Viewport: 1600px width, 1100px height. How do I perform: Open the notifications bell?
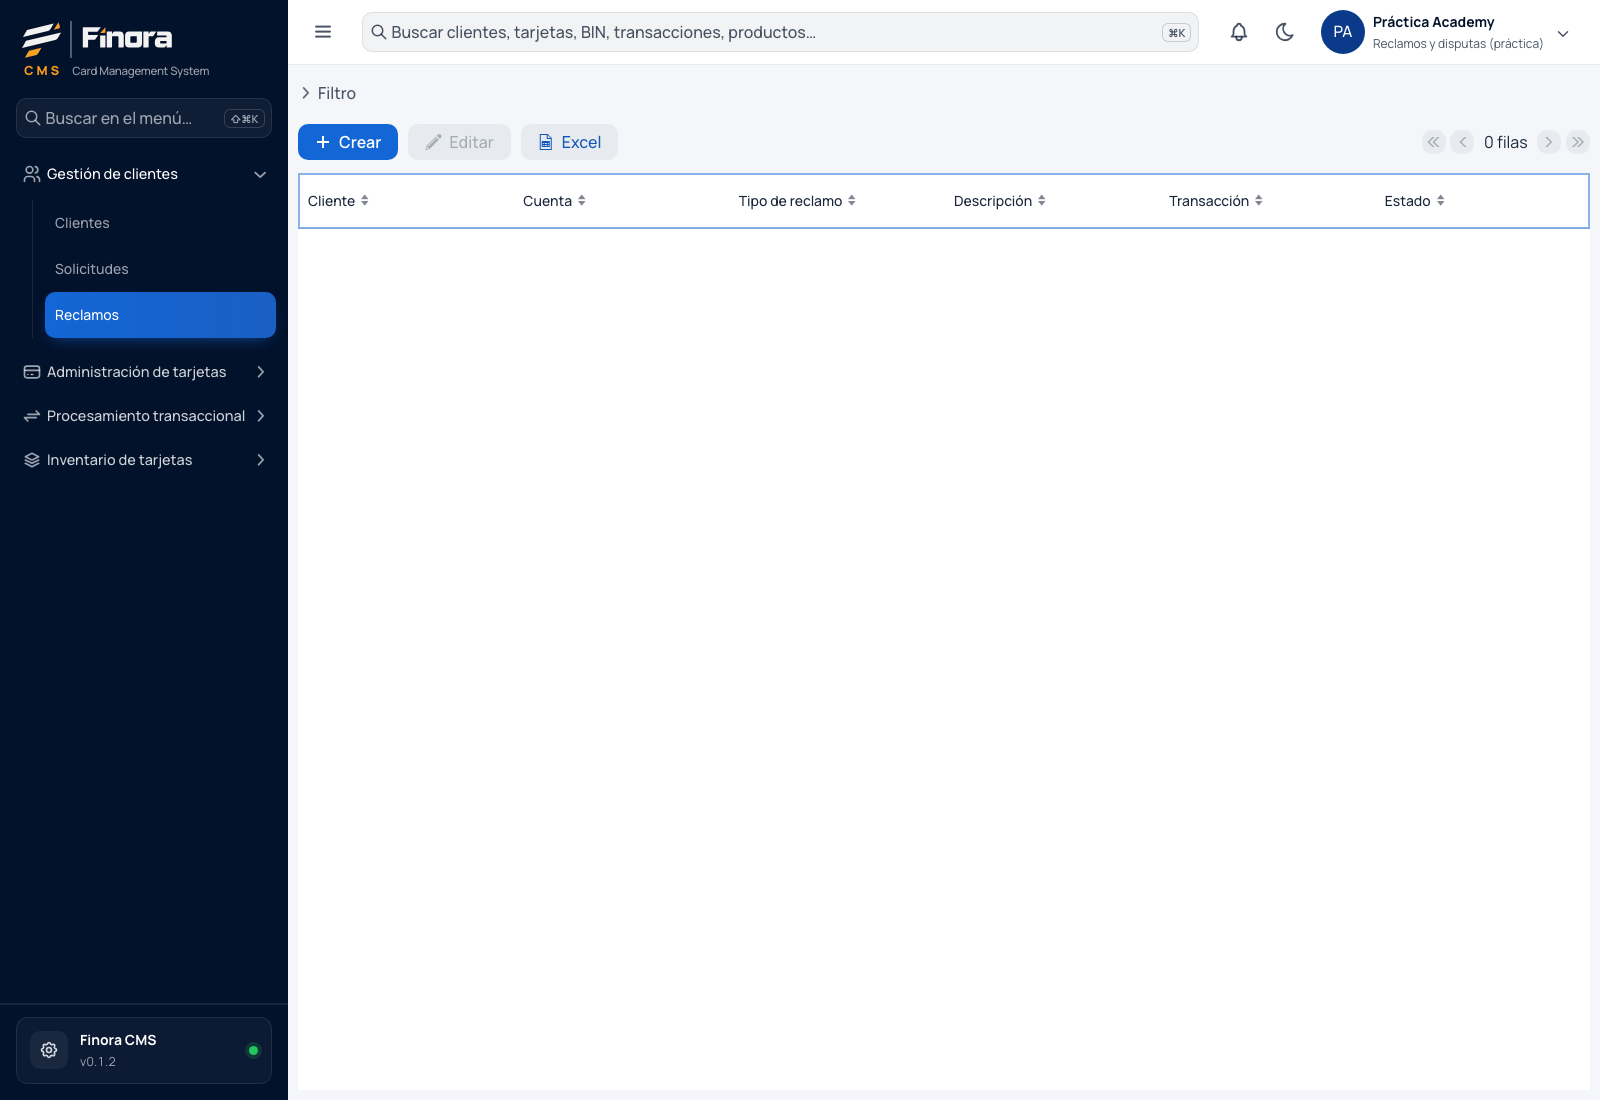1239,32
